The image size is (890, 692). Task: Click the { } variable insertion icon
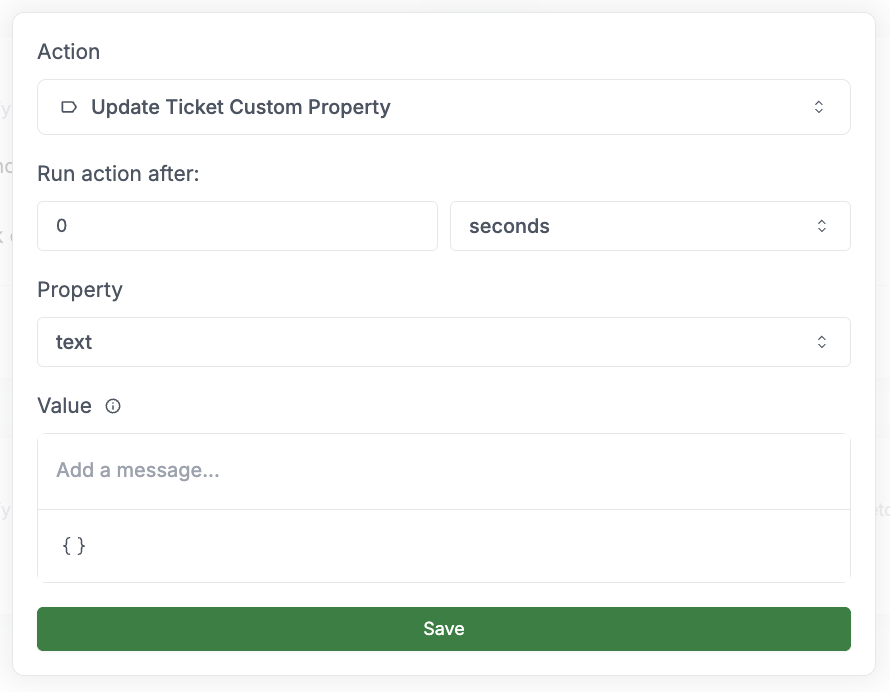[73, 546]
